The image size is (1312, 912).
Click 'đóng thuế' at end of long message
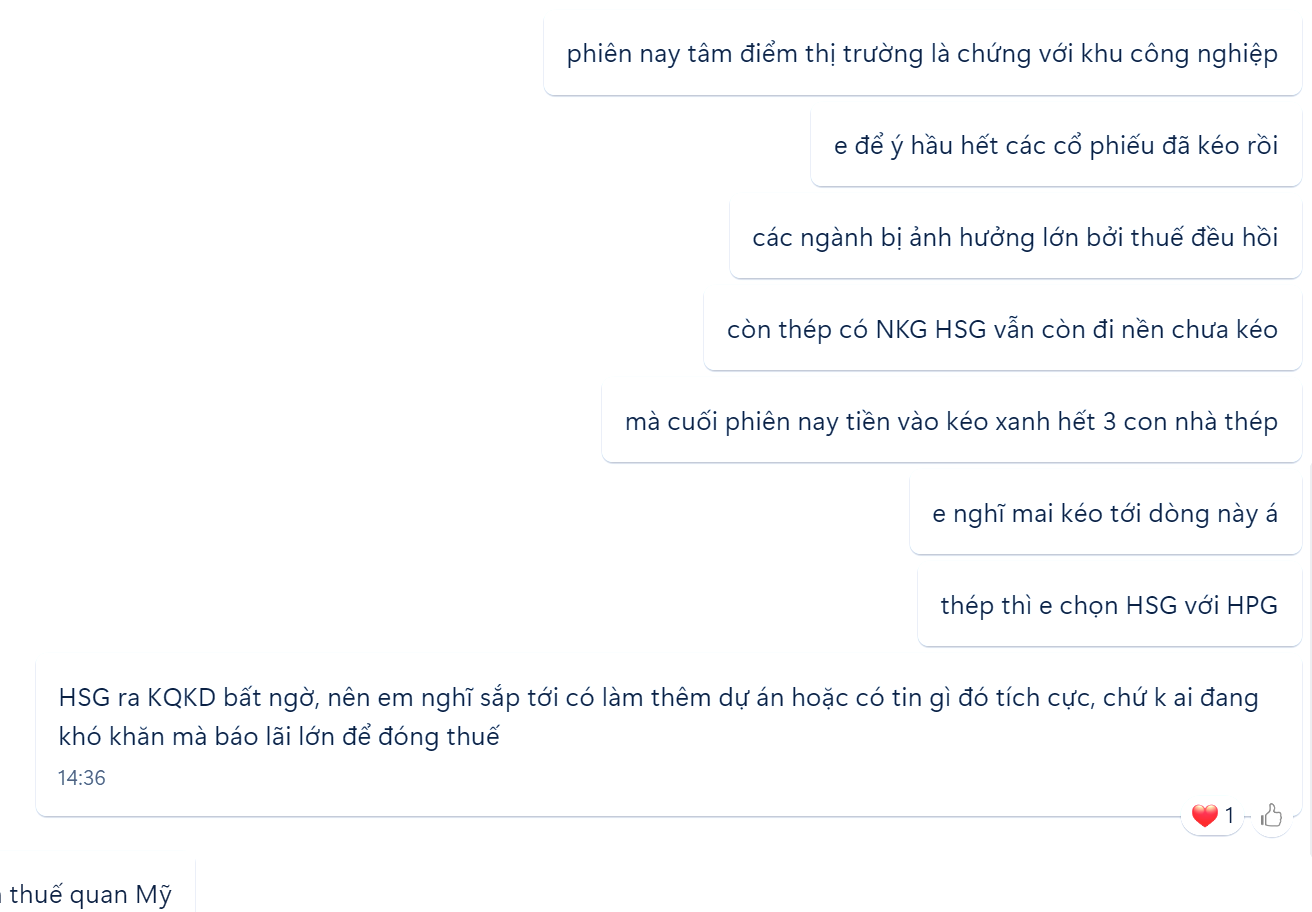453,739
